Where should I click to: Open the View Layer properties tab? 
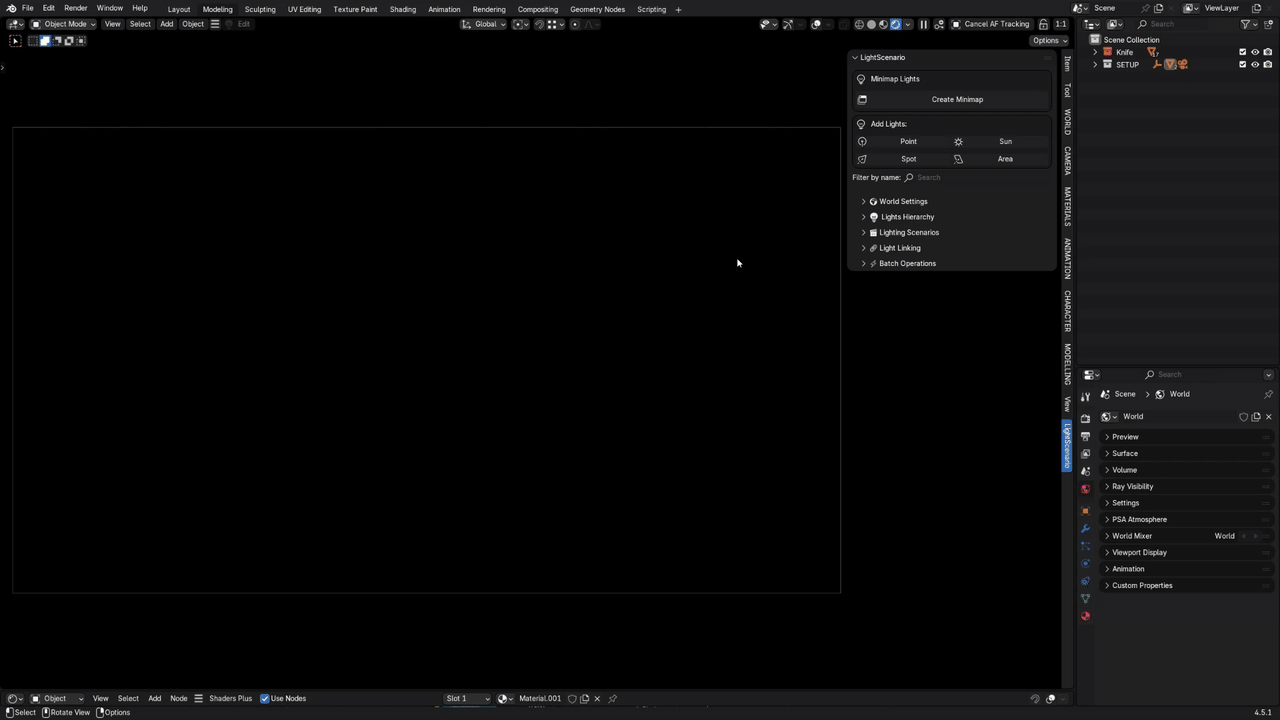[x=1085, y=454]
